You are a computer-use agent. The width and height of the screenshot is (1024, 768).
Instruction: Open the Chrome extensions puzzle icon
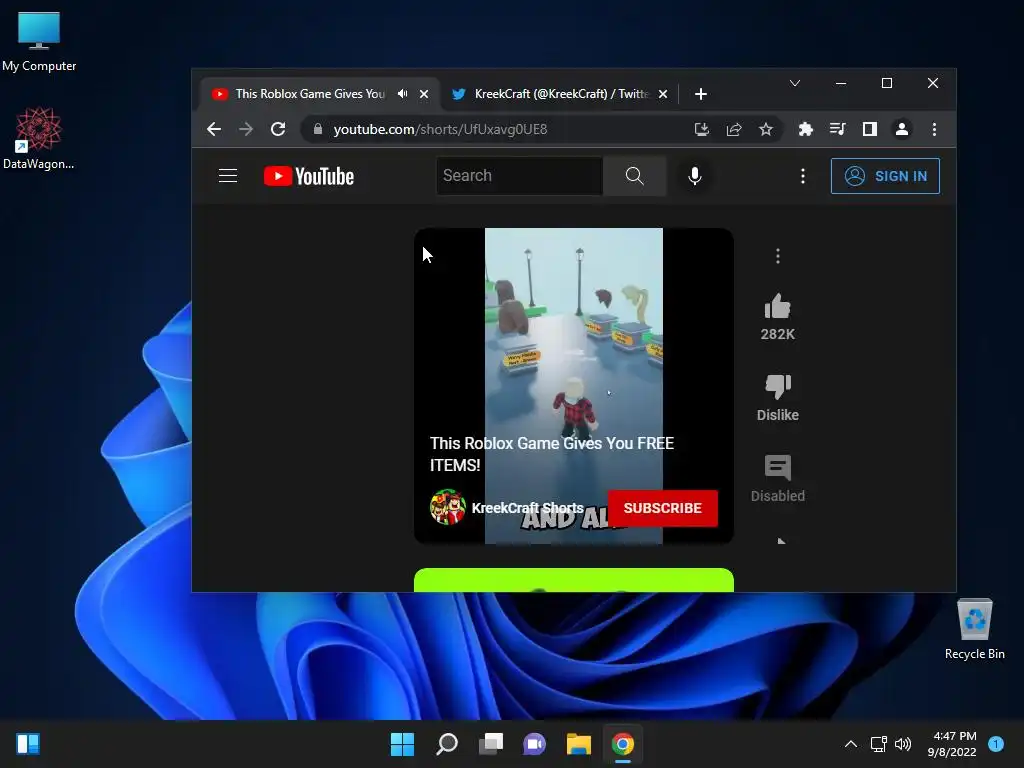click(805, 129)
